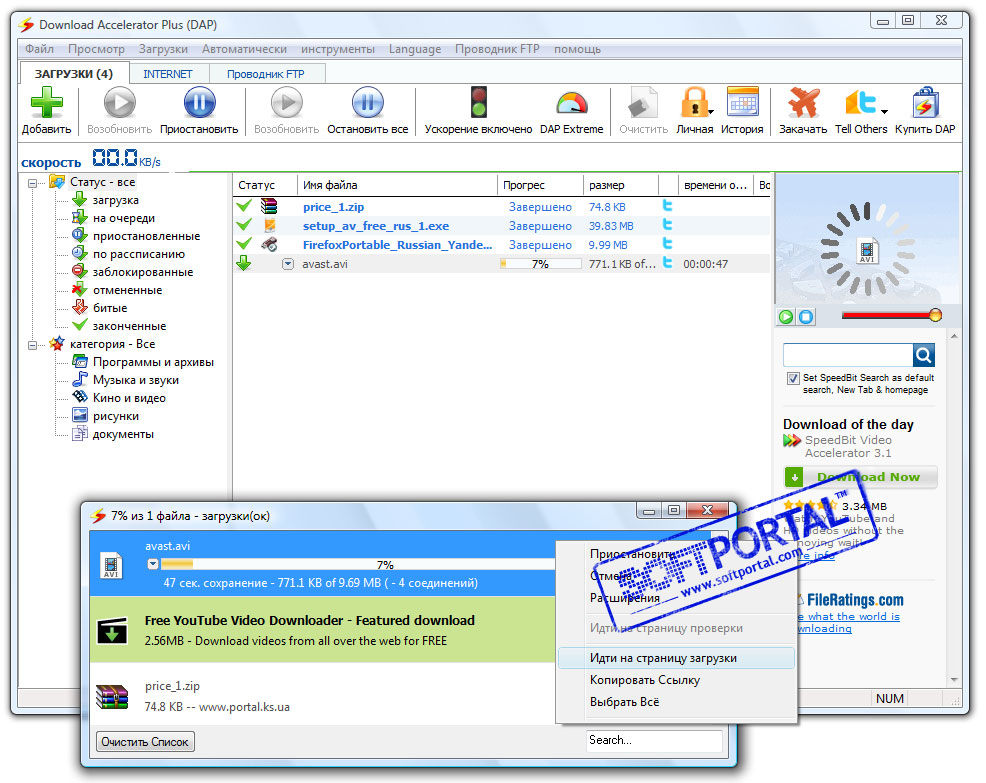Click the Download Now button
The width and height of the screenshot is (986, 783).
861,477
